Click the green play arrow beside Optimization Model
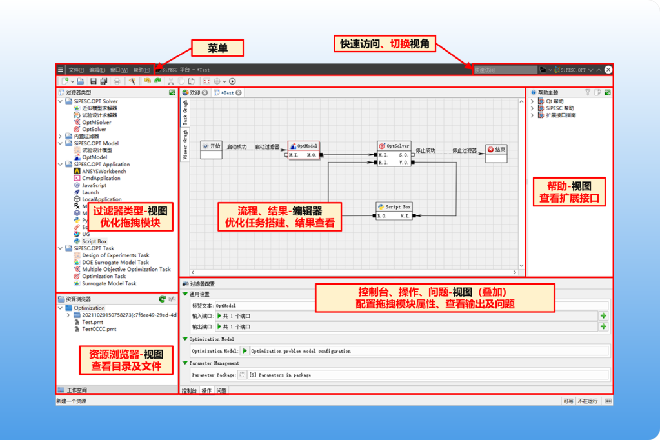 tap(245, 351)
